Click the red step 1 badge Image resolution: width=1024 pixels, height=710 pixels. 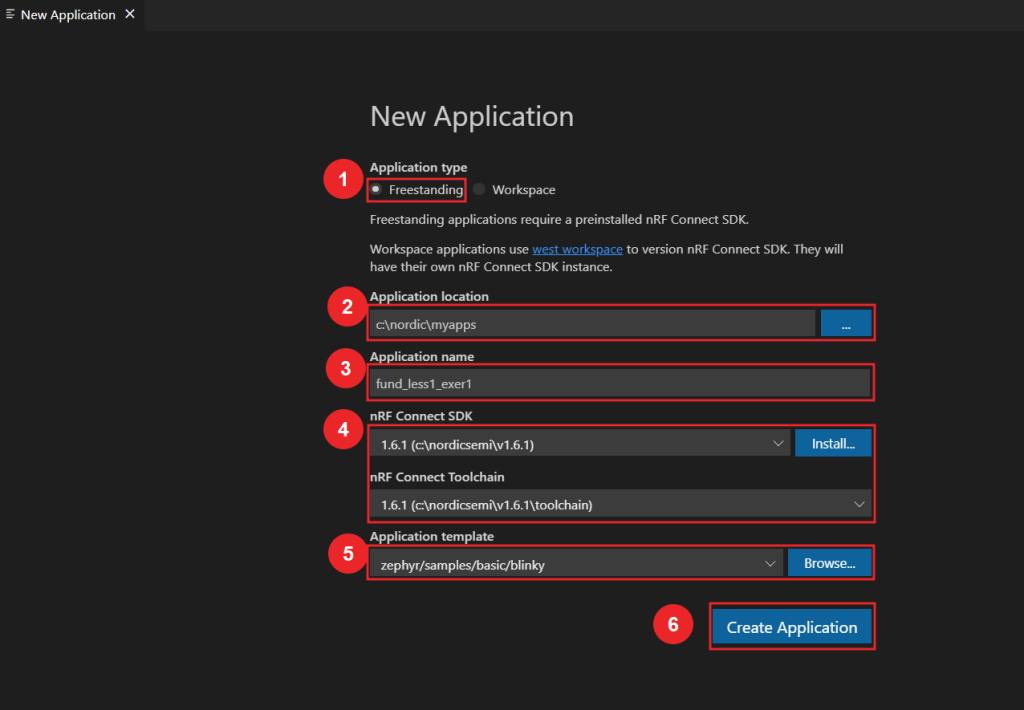point(343,180)
